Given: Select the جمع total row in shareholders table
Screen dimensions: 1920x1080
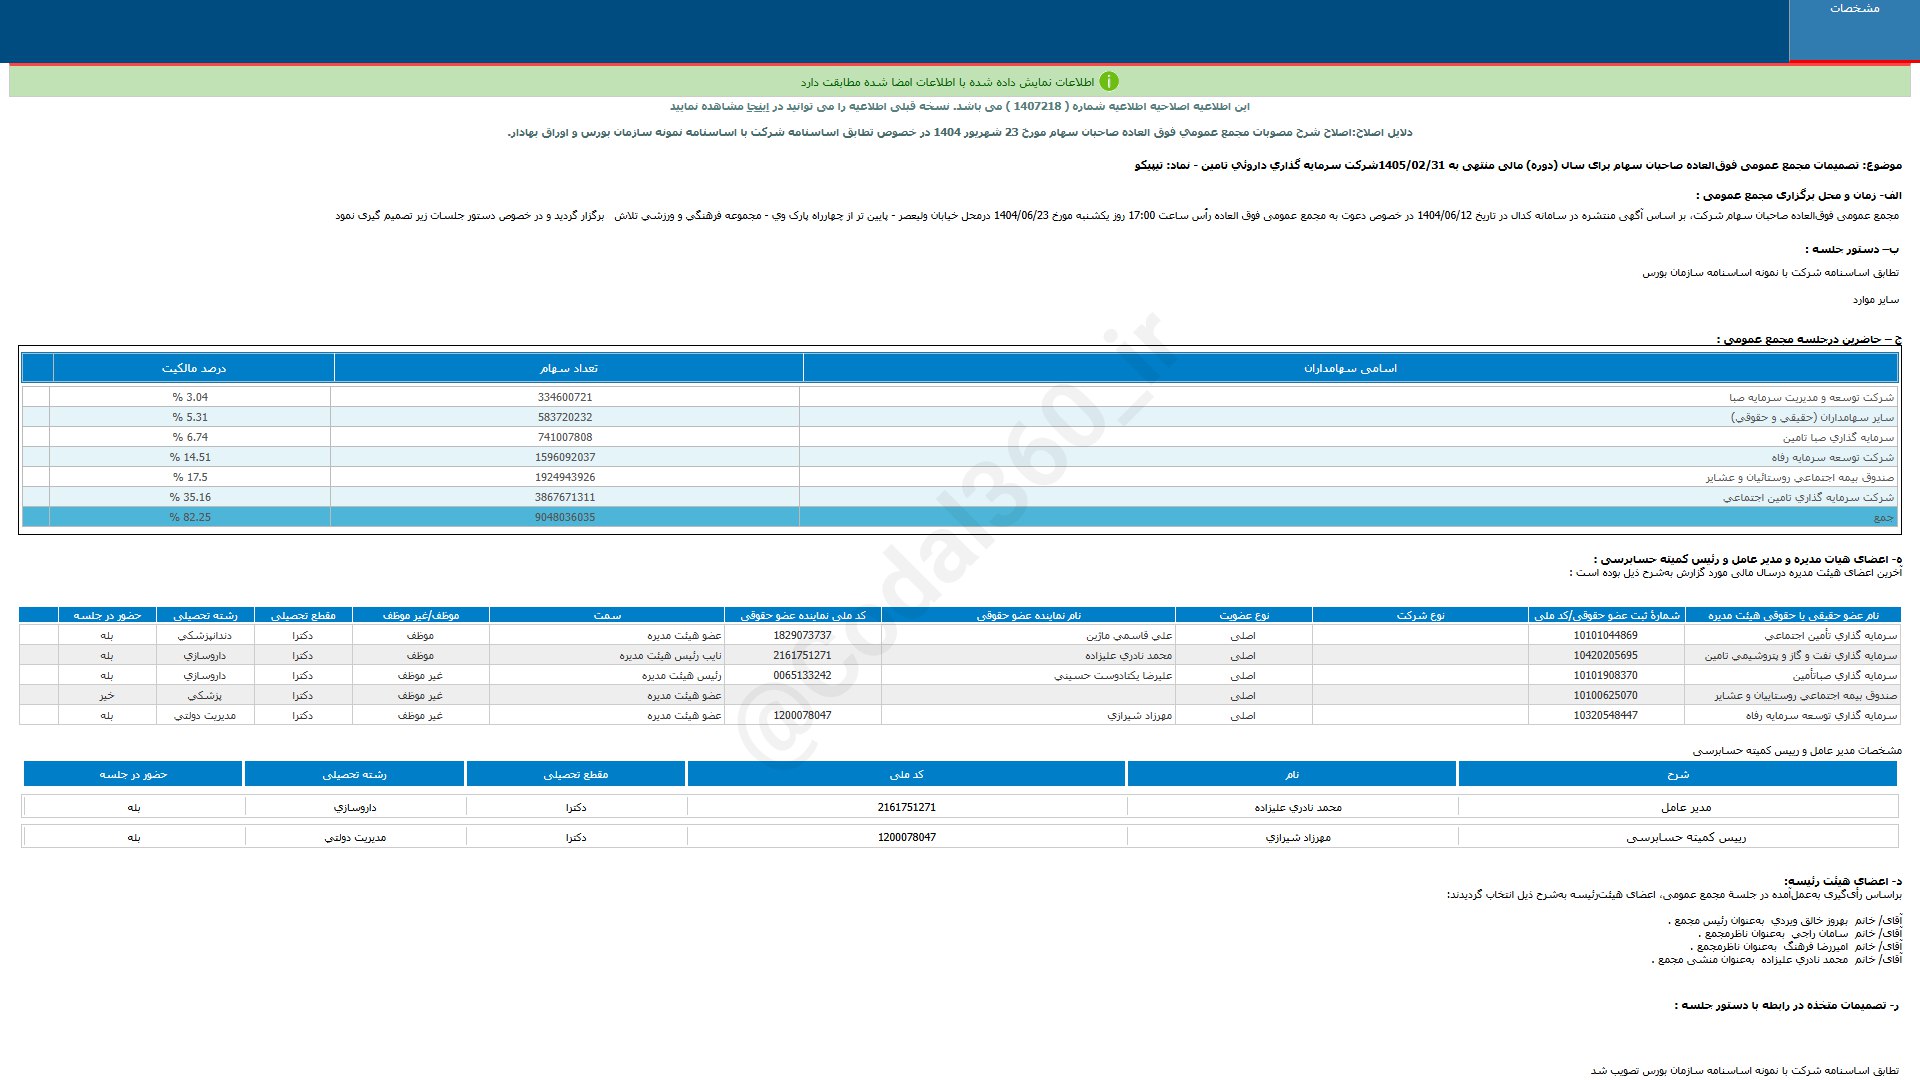Looking at the screenshot, I should pos(1883,518).
